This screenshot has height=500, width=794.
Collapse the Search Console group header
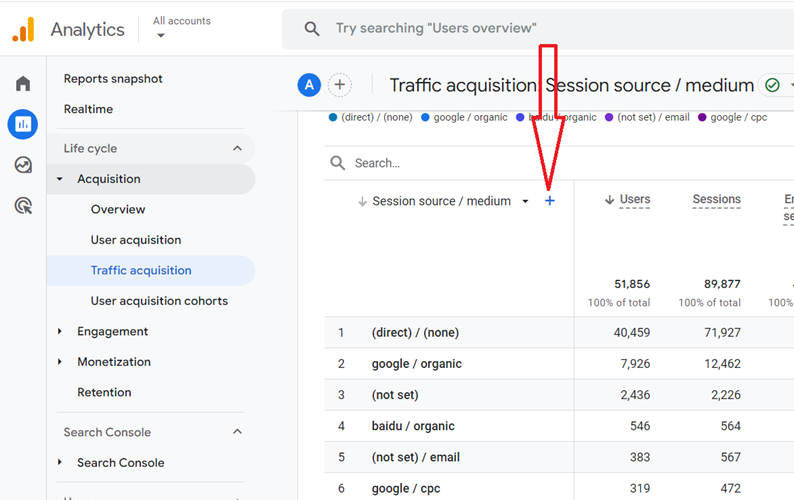[237, 432]
